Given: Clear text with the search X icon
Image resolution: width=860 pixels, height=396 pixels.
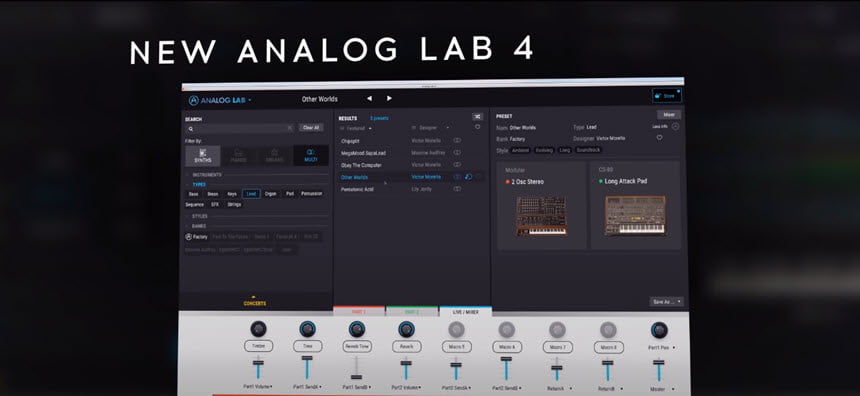Looking at the screenshot, I should click(290, 128).
